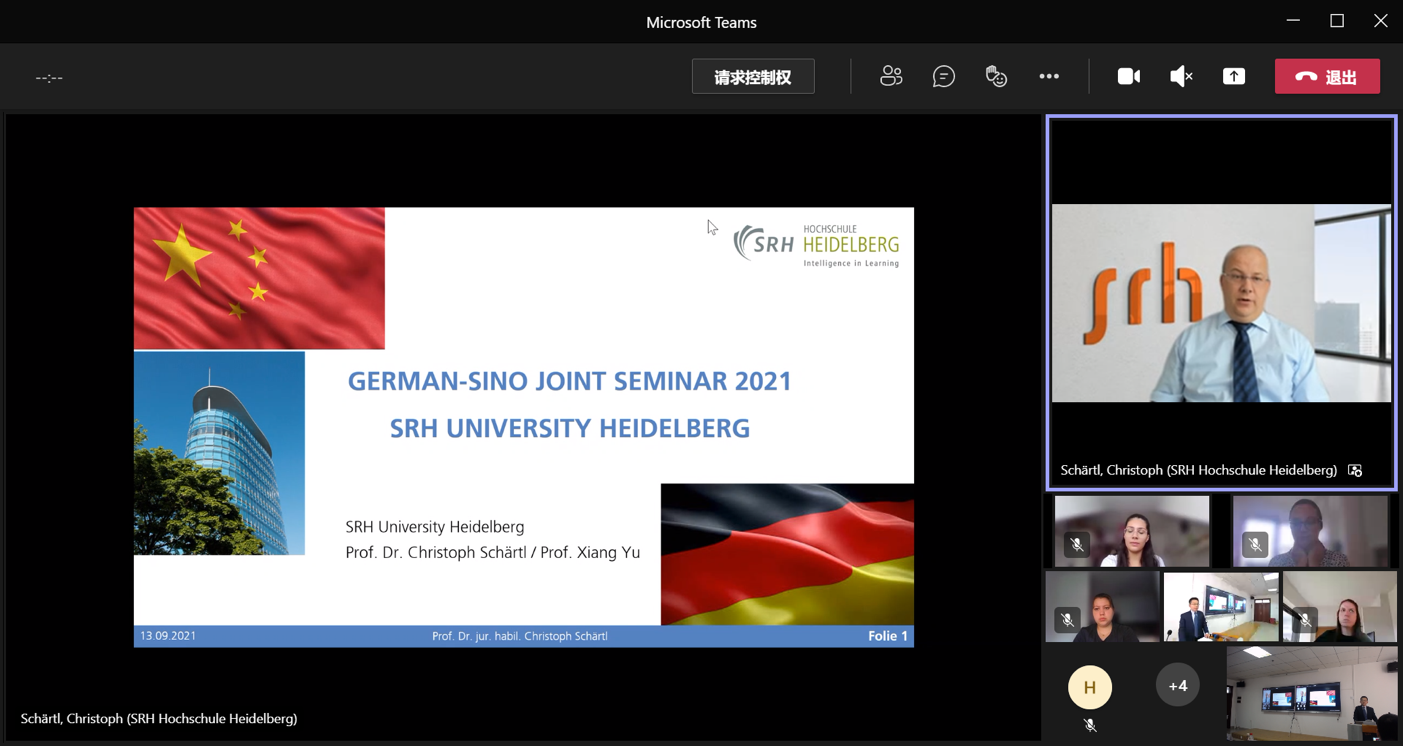Maximize the Microsoft Teams window
The height and width of the screenshot is (746, 1403).
1337,21
